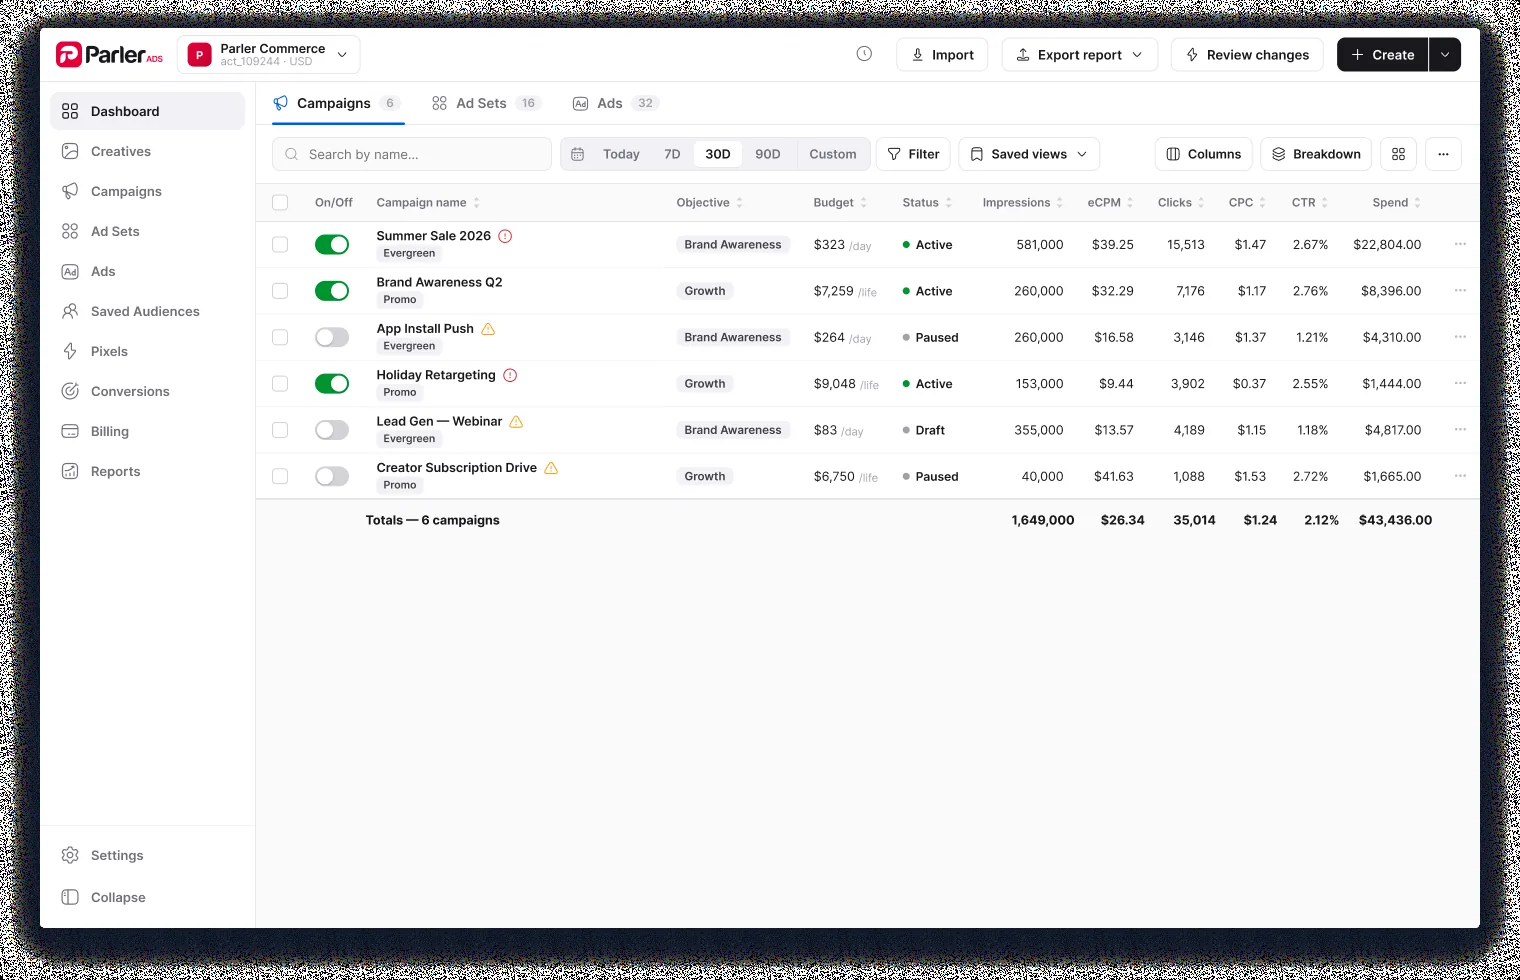Toggle off Holiday Retargeting campaign
This screenshot has height=980, width=1520.
click(332, 384)
